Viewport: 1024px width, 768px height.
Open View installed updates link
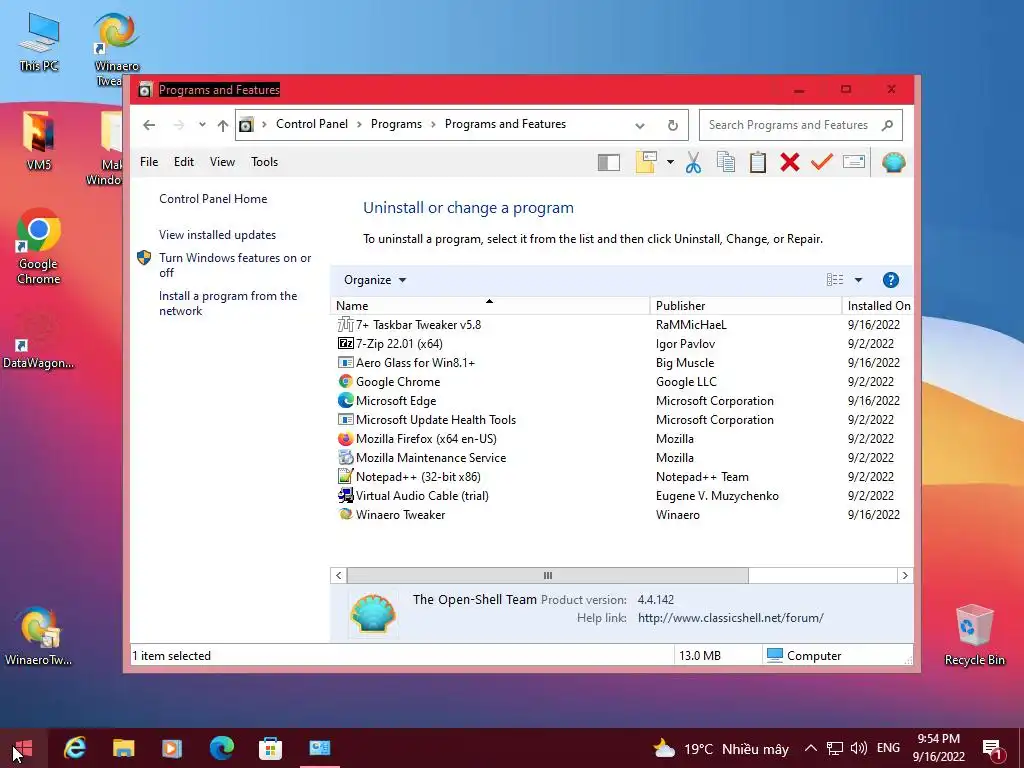pos(217,234)
